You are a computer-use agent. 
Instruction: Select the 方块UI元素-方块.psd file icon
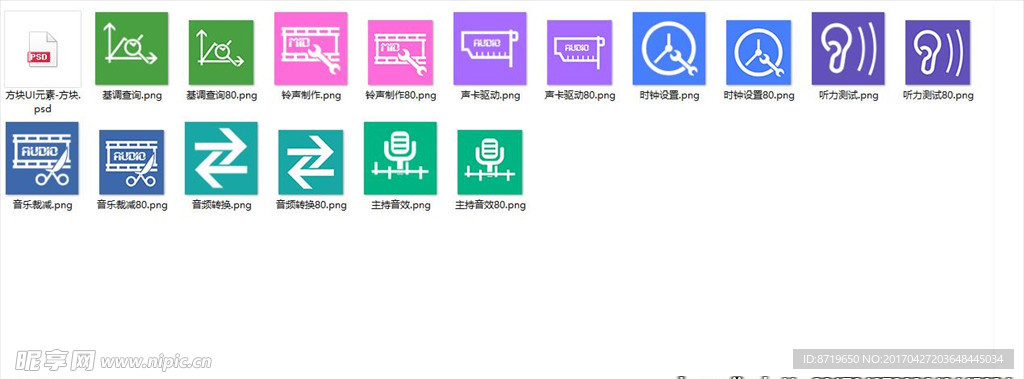click(x=42, y=50)
